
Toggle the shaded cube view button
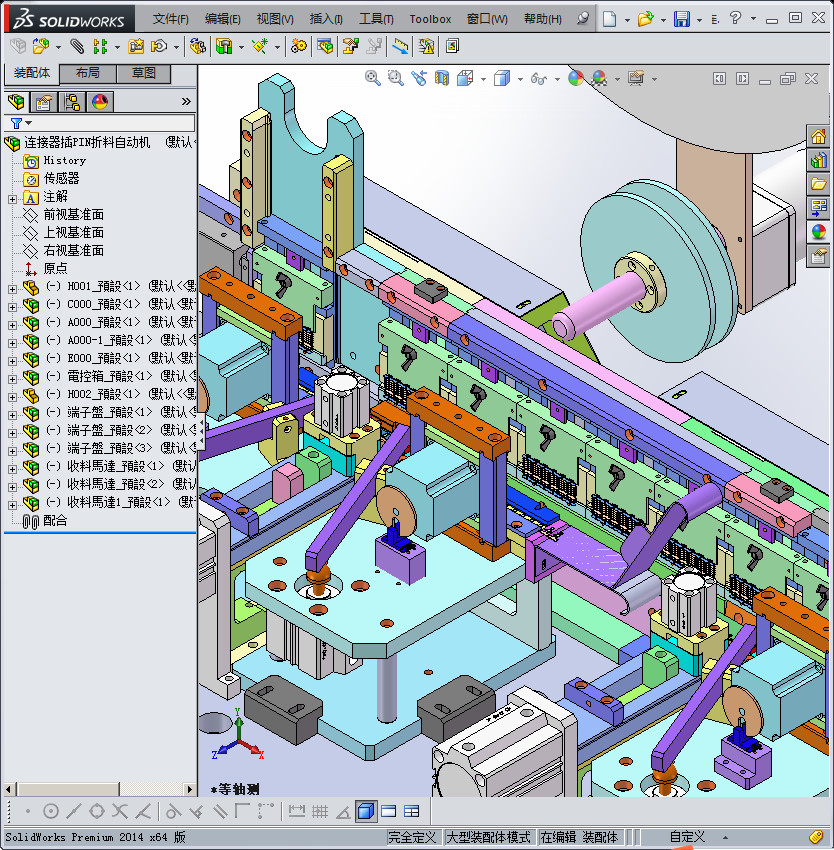pos(367,812)
